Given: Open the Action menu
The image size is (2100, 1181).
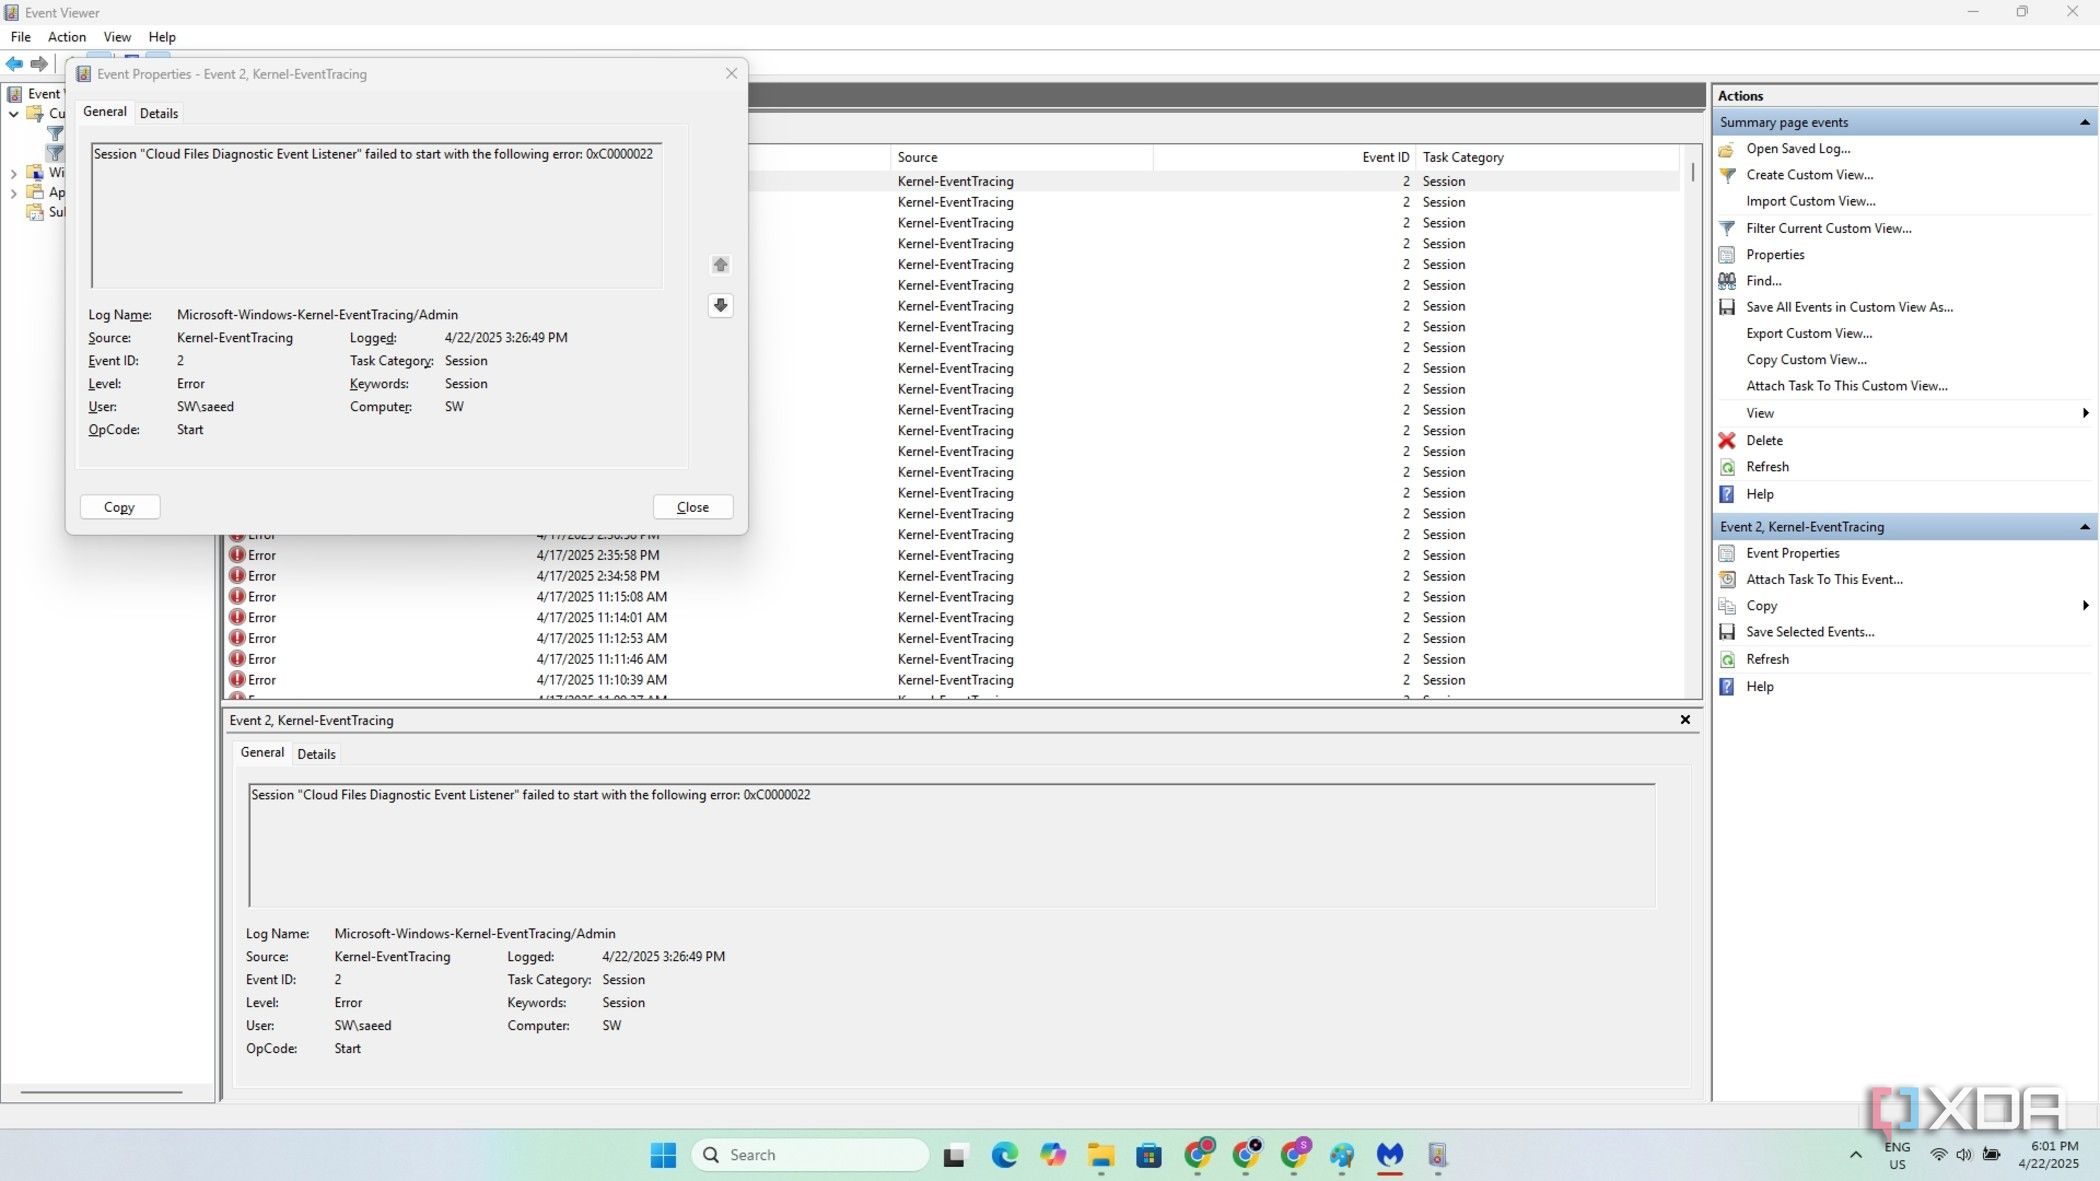Looking at the screenshot, I should pos(67,37).
